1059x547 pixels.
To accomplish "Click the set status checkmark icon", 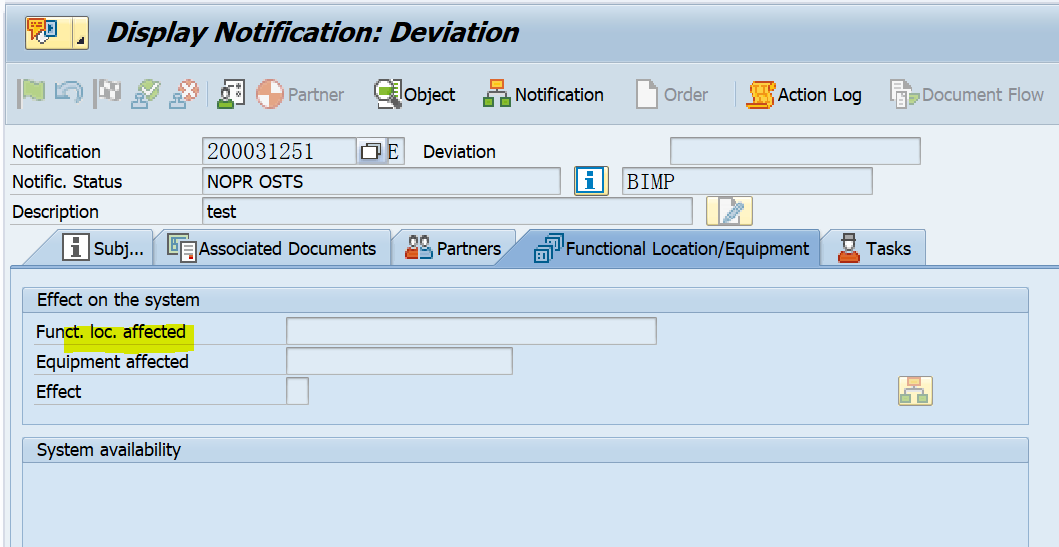I will (x=146, y=95).
